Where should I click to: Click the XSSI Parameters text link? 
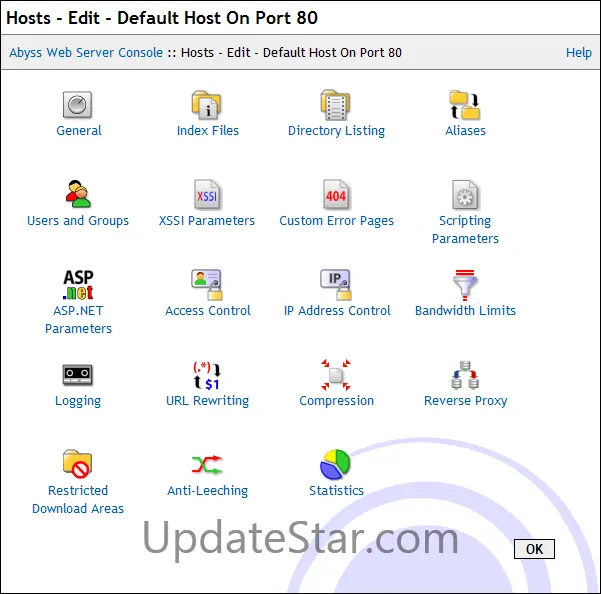pos(207,221)
